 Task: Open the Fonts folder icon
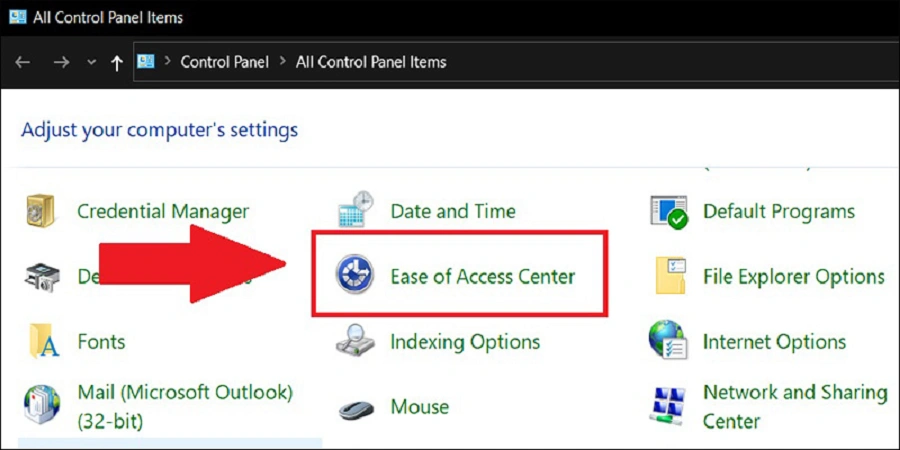(44, 341)
